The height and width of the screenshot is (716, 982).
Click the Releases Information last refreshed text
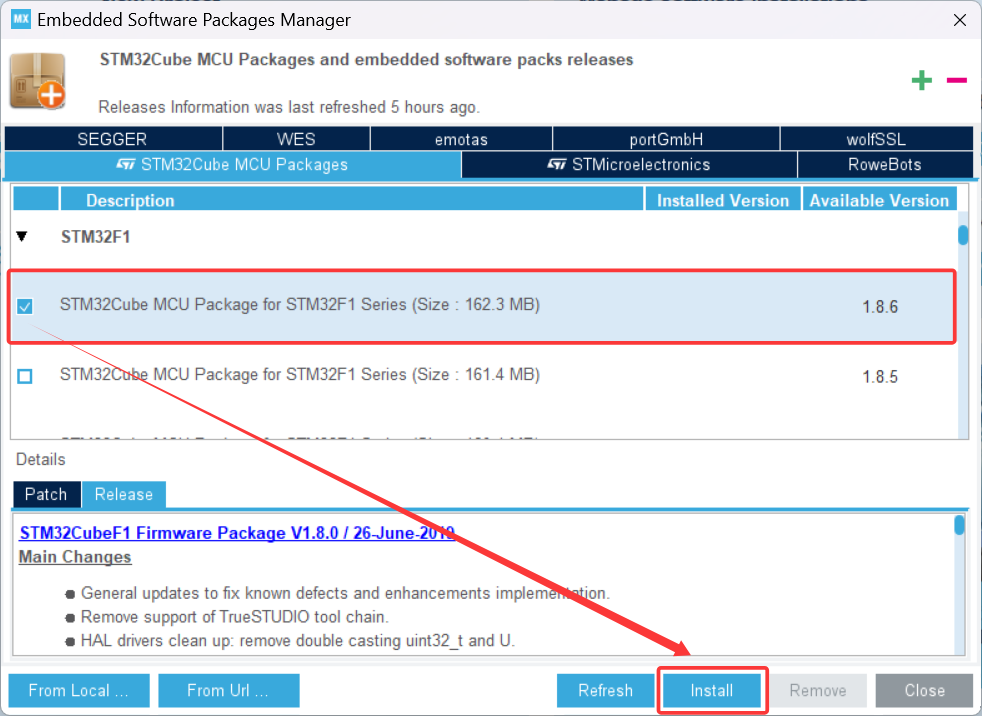click(289, 107)
